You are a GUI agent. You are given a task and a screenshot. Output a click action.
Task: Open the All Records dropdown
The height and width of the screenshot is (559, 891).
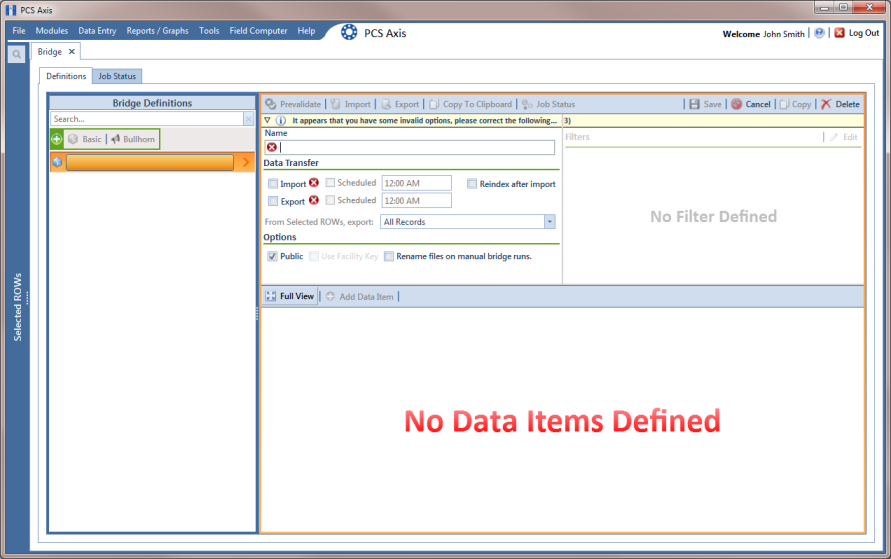pyautogui.click(x=549, y=222)
